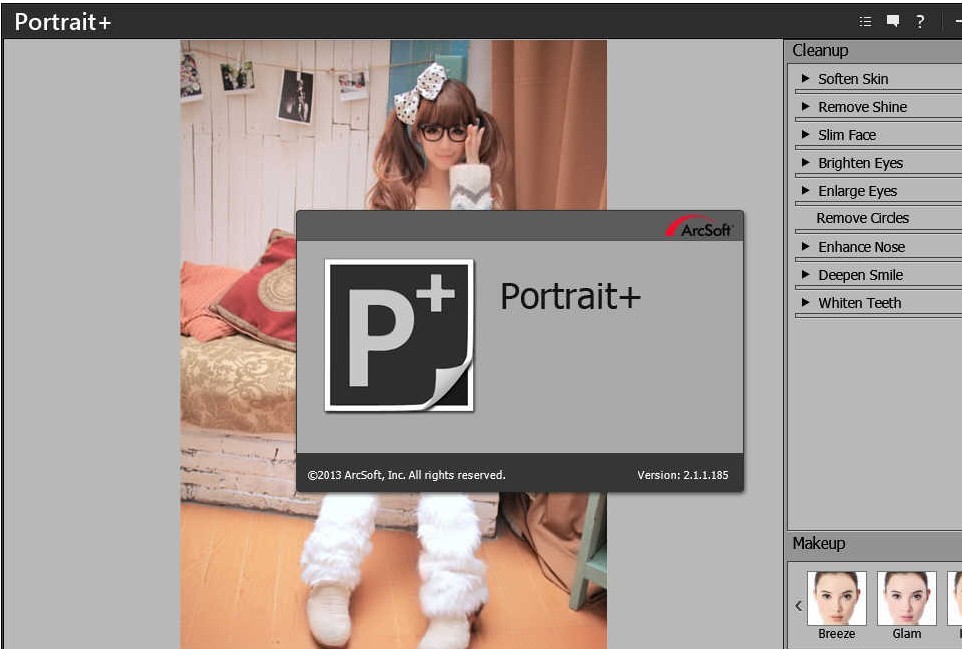Viewport: 962px width, 649px height.
Task: Expand the Deepen Smile option
Action: (806, 275)
